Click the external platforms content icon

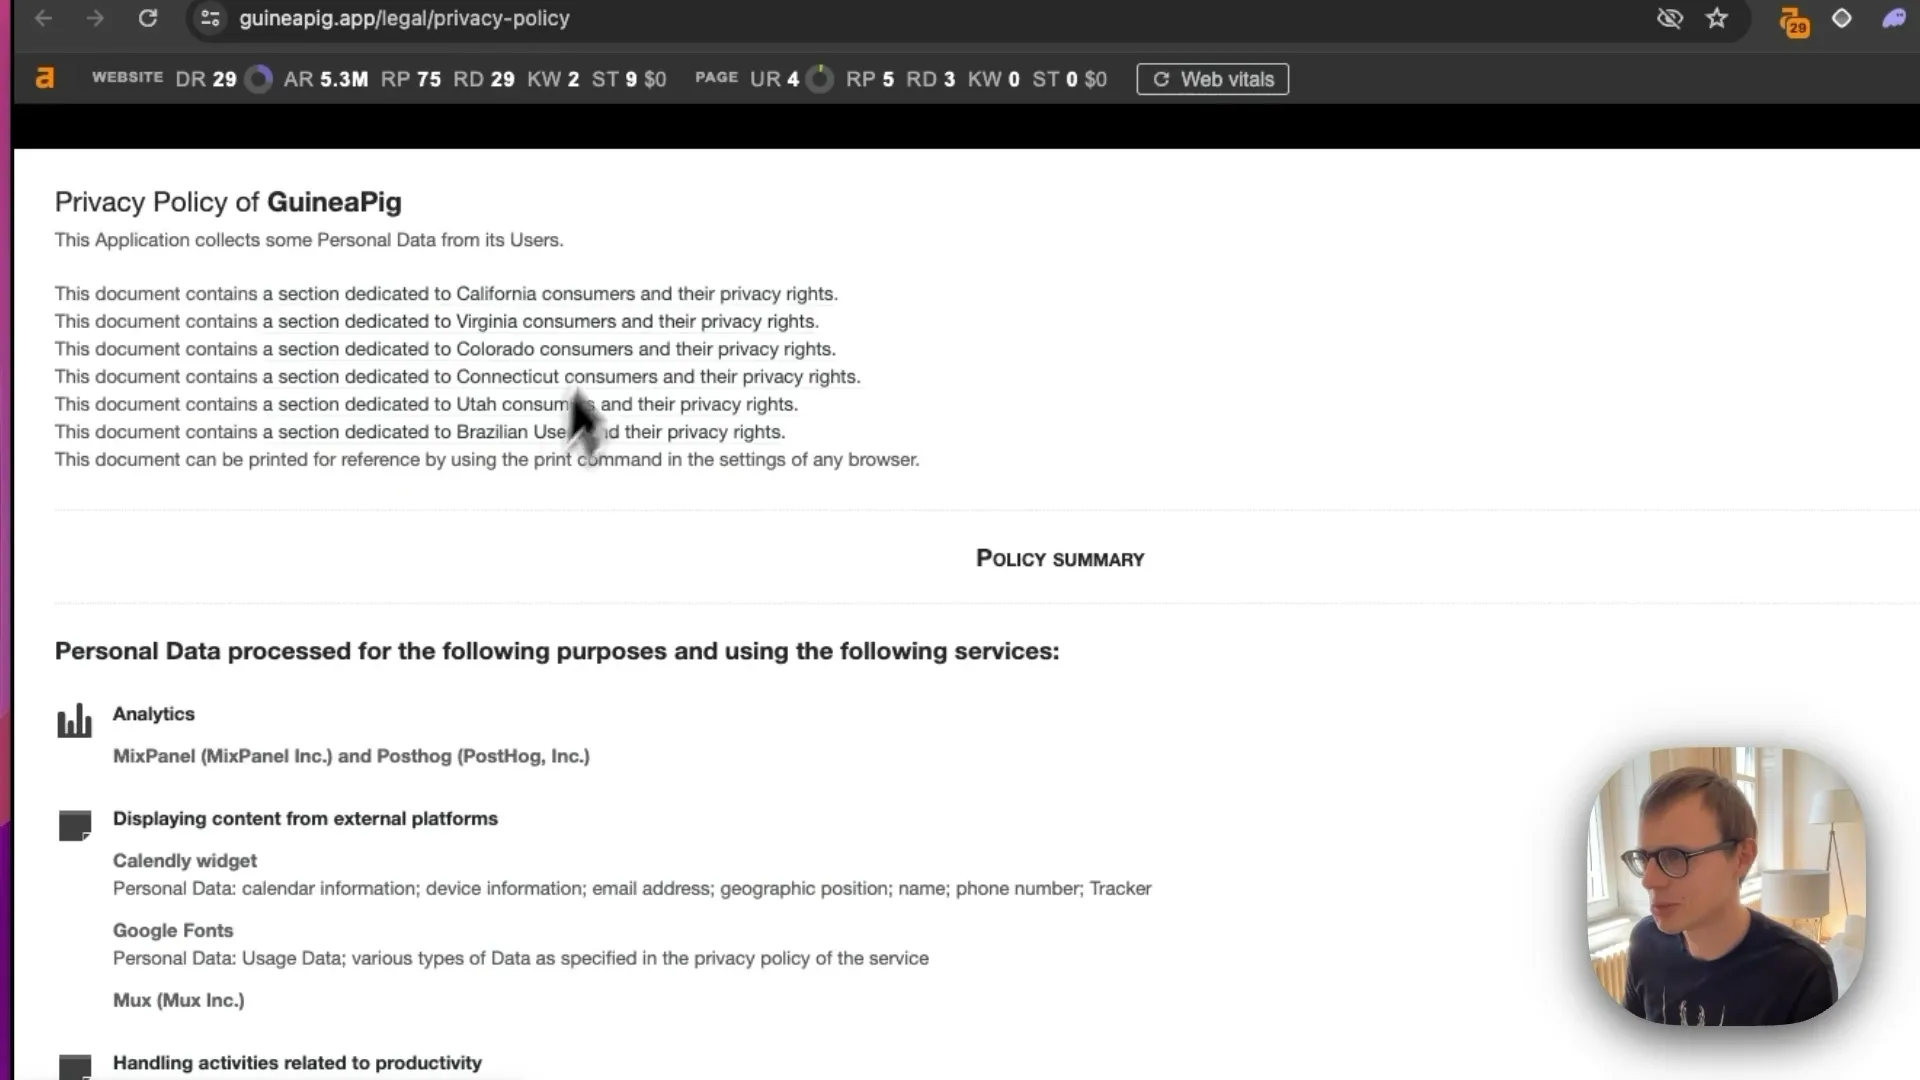[75, 825]
